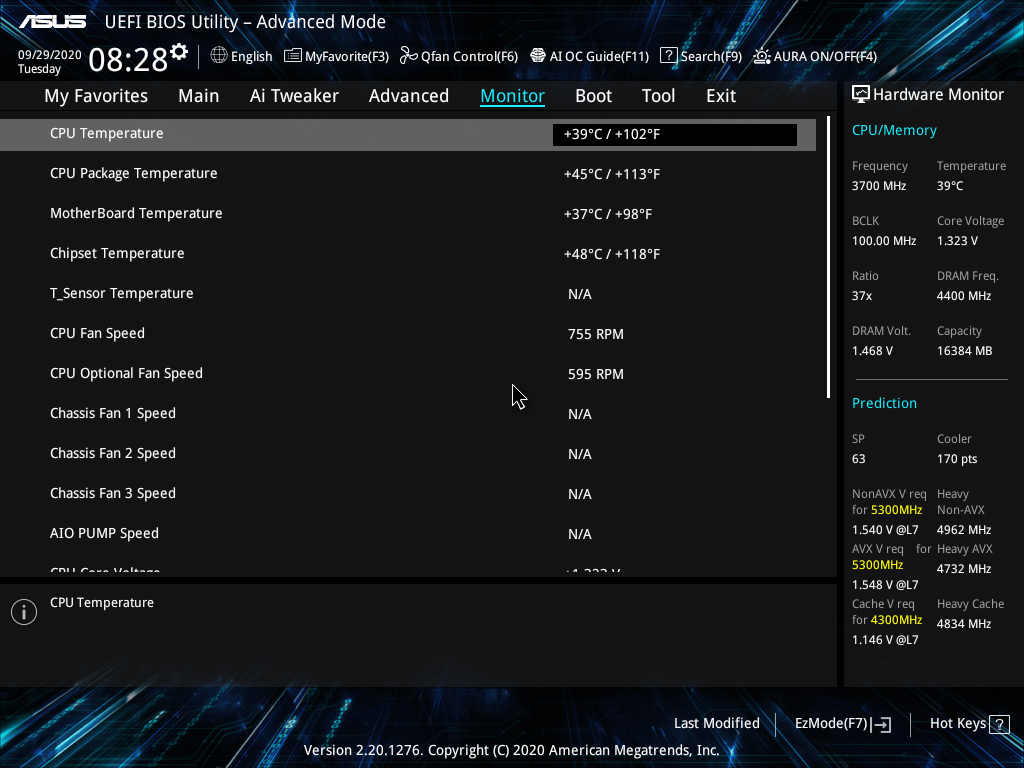Click the AURA light bulb icon
Image resolution: width=1024 pixels, height=768 pixels.
[761, 56]
